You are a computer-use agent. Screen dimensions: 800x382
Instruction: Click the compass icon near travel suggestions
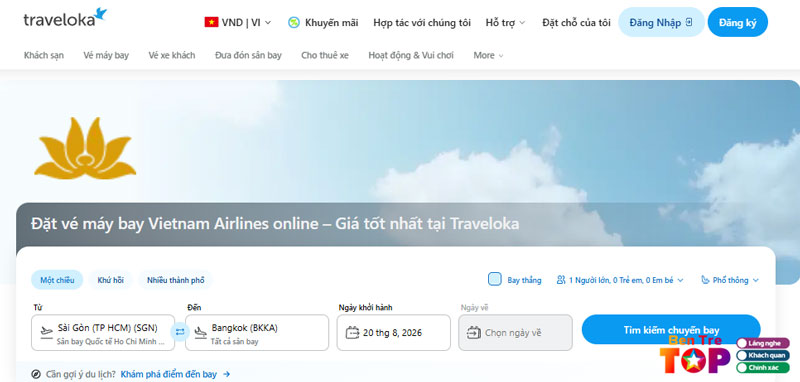tap(36, 374)
